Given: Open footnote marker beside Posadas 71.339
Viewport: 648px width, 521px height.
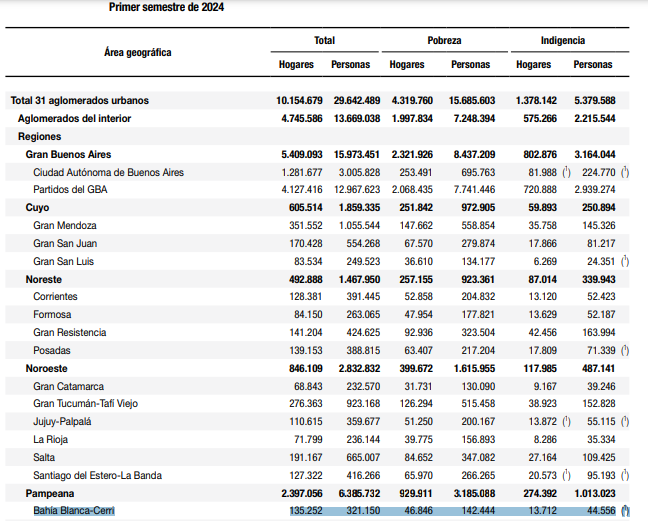Looking at the screenshot, I should click(625, 351).
